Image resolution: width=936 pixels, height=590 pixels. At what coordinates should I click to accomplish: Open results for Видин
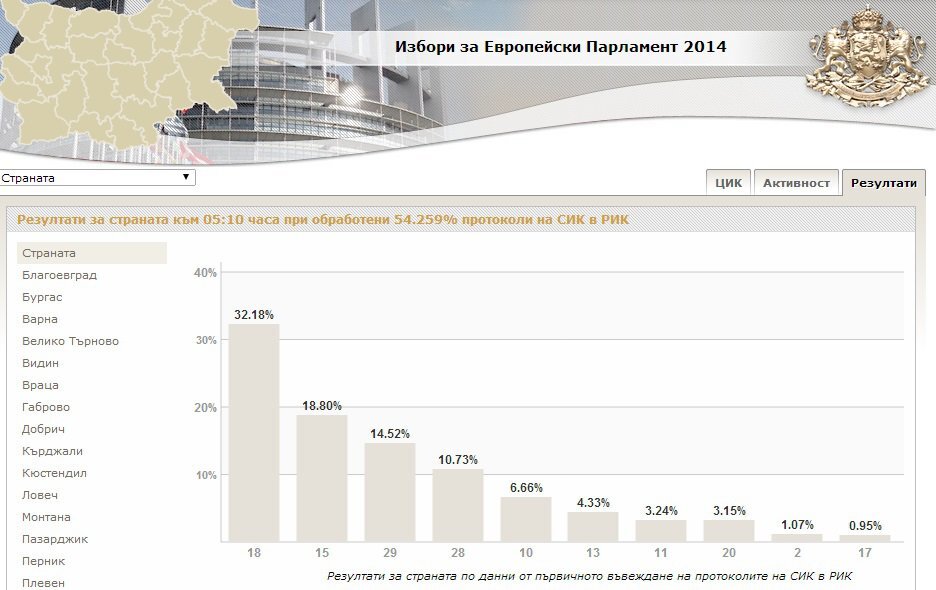(41, 363)
